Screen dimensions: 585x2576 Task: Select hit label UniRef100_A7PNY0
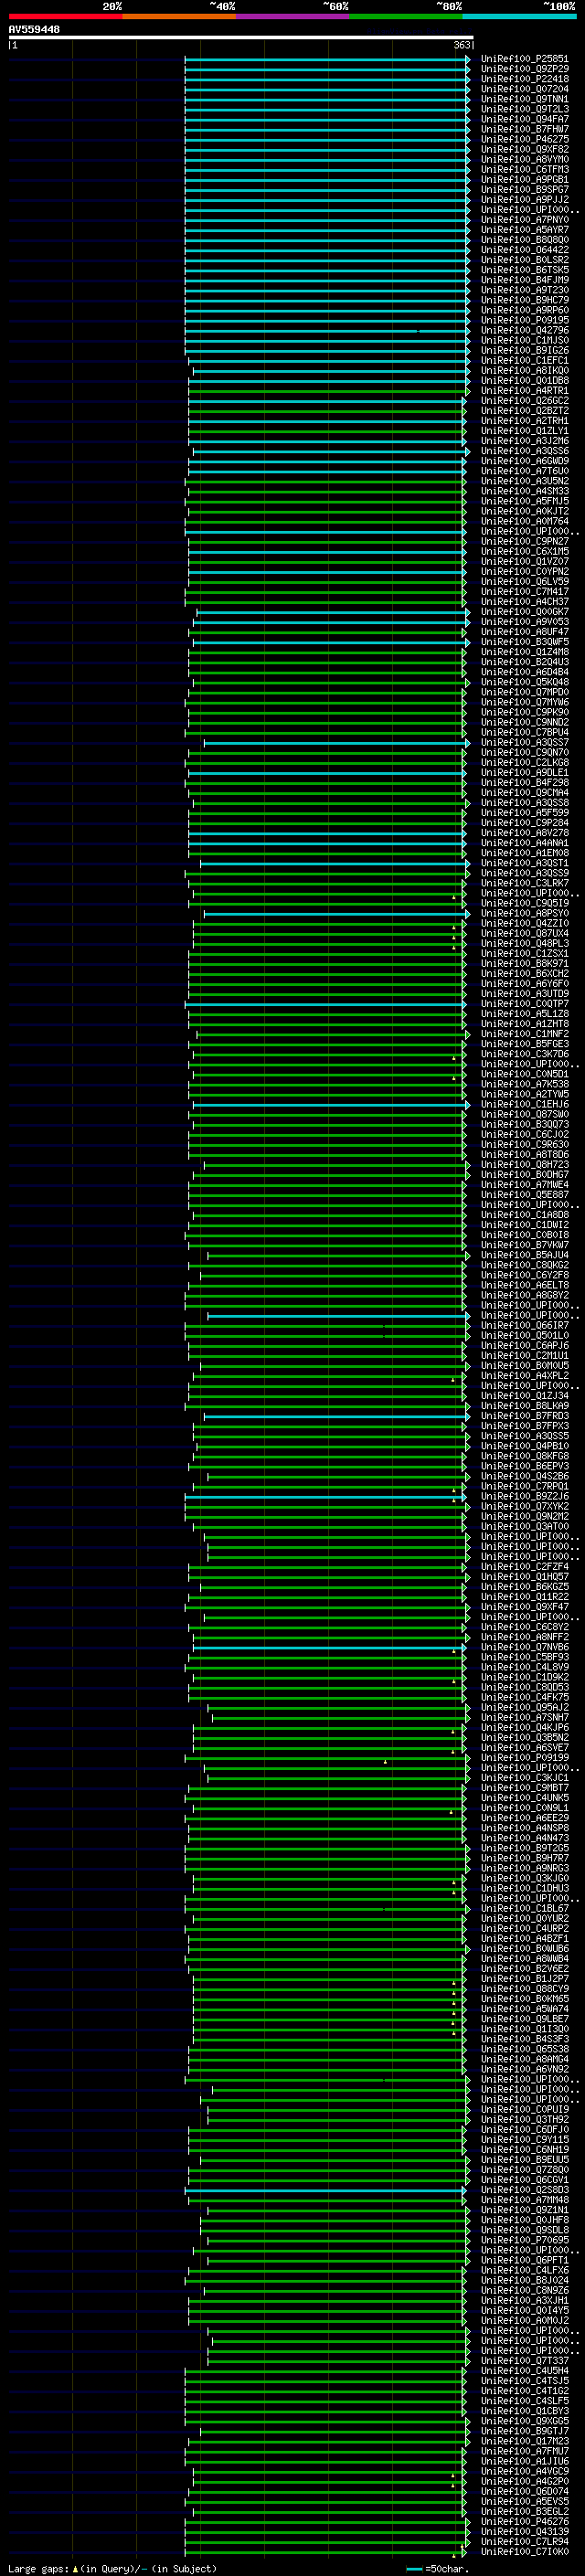point(524,220)
